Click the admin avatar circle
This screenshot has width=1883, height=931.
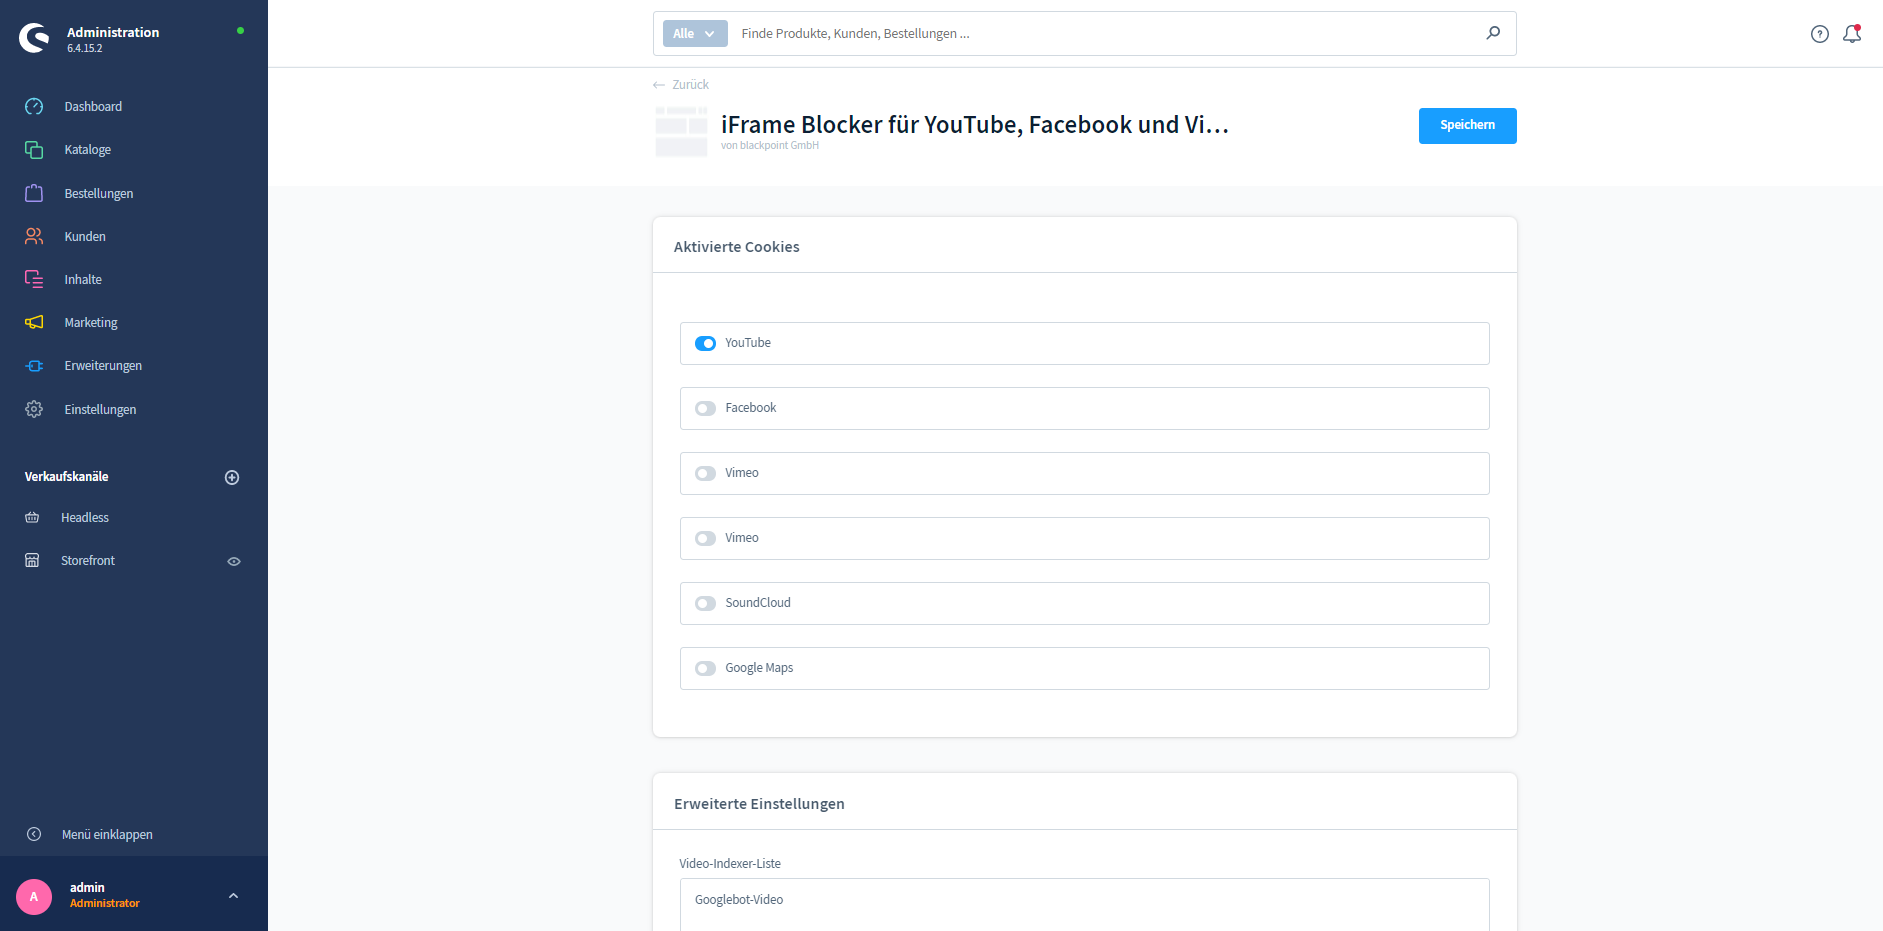(34, 897)
